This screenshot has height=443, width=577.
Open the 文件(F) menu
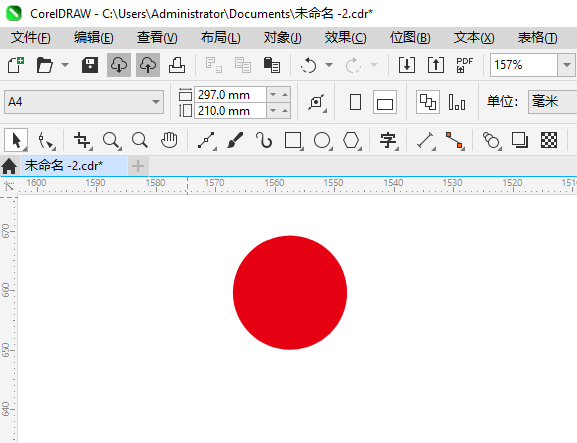pos(31,38)
